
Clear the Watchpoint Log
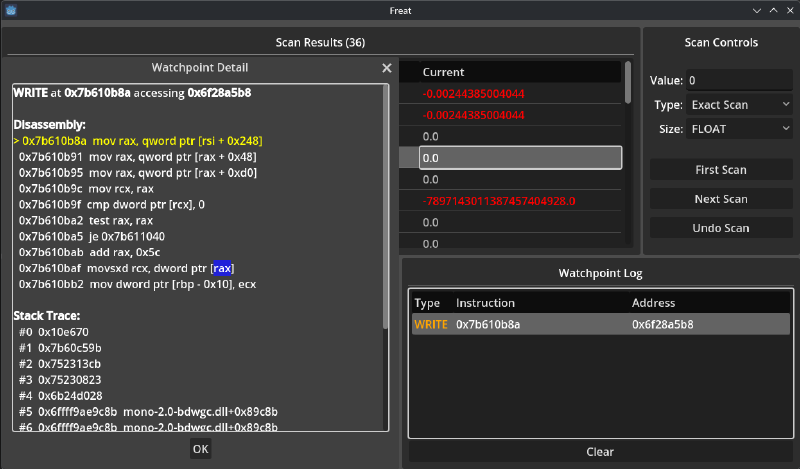click(600, 452)
